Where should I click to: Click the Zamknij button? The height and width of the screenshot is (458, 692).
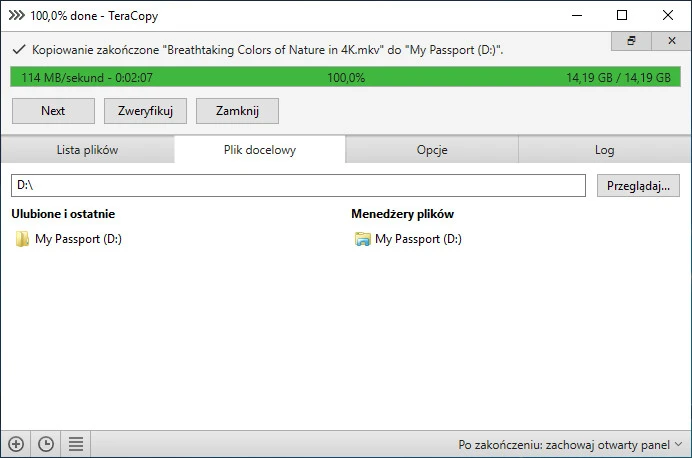point(237,111)
